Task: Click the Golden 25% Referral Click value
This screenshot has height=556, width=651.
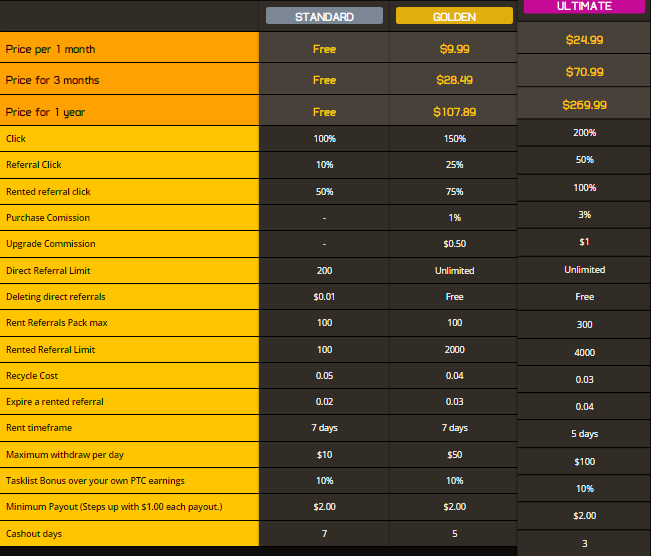Action: click(x=455, y=165)
